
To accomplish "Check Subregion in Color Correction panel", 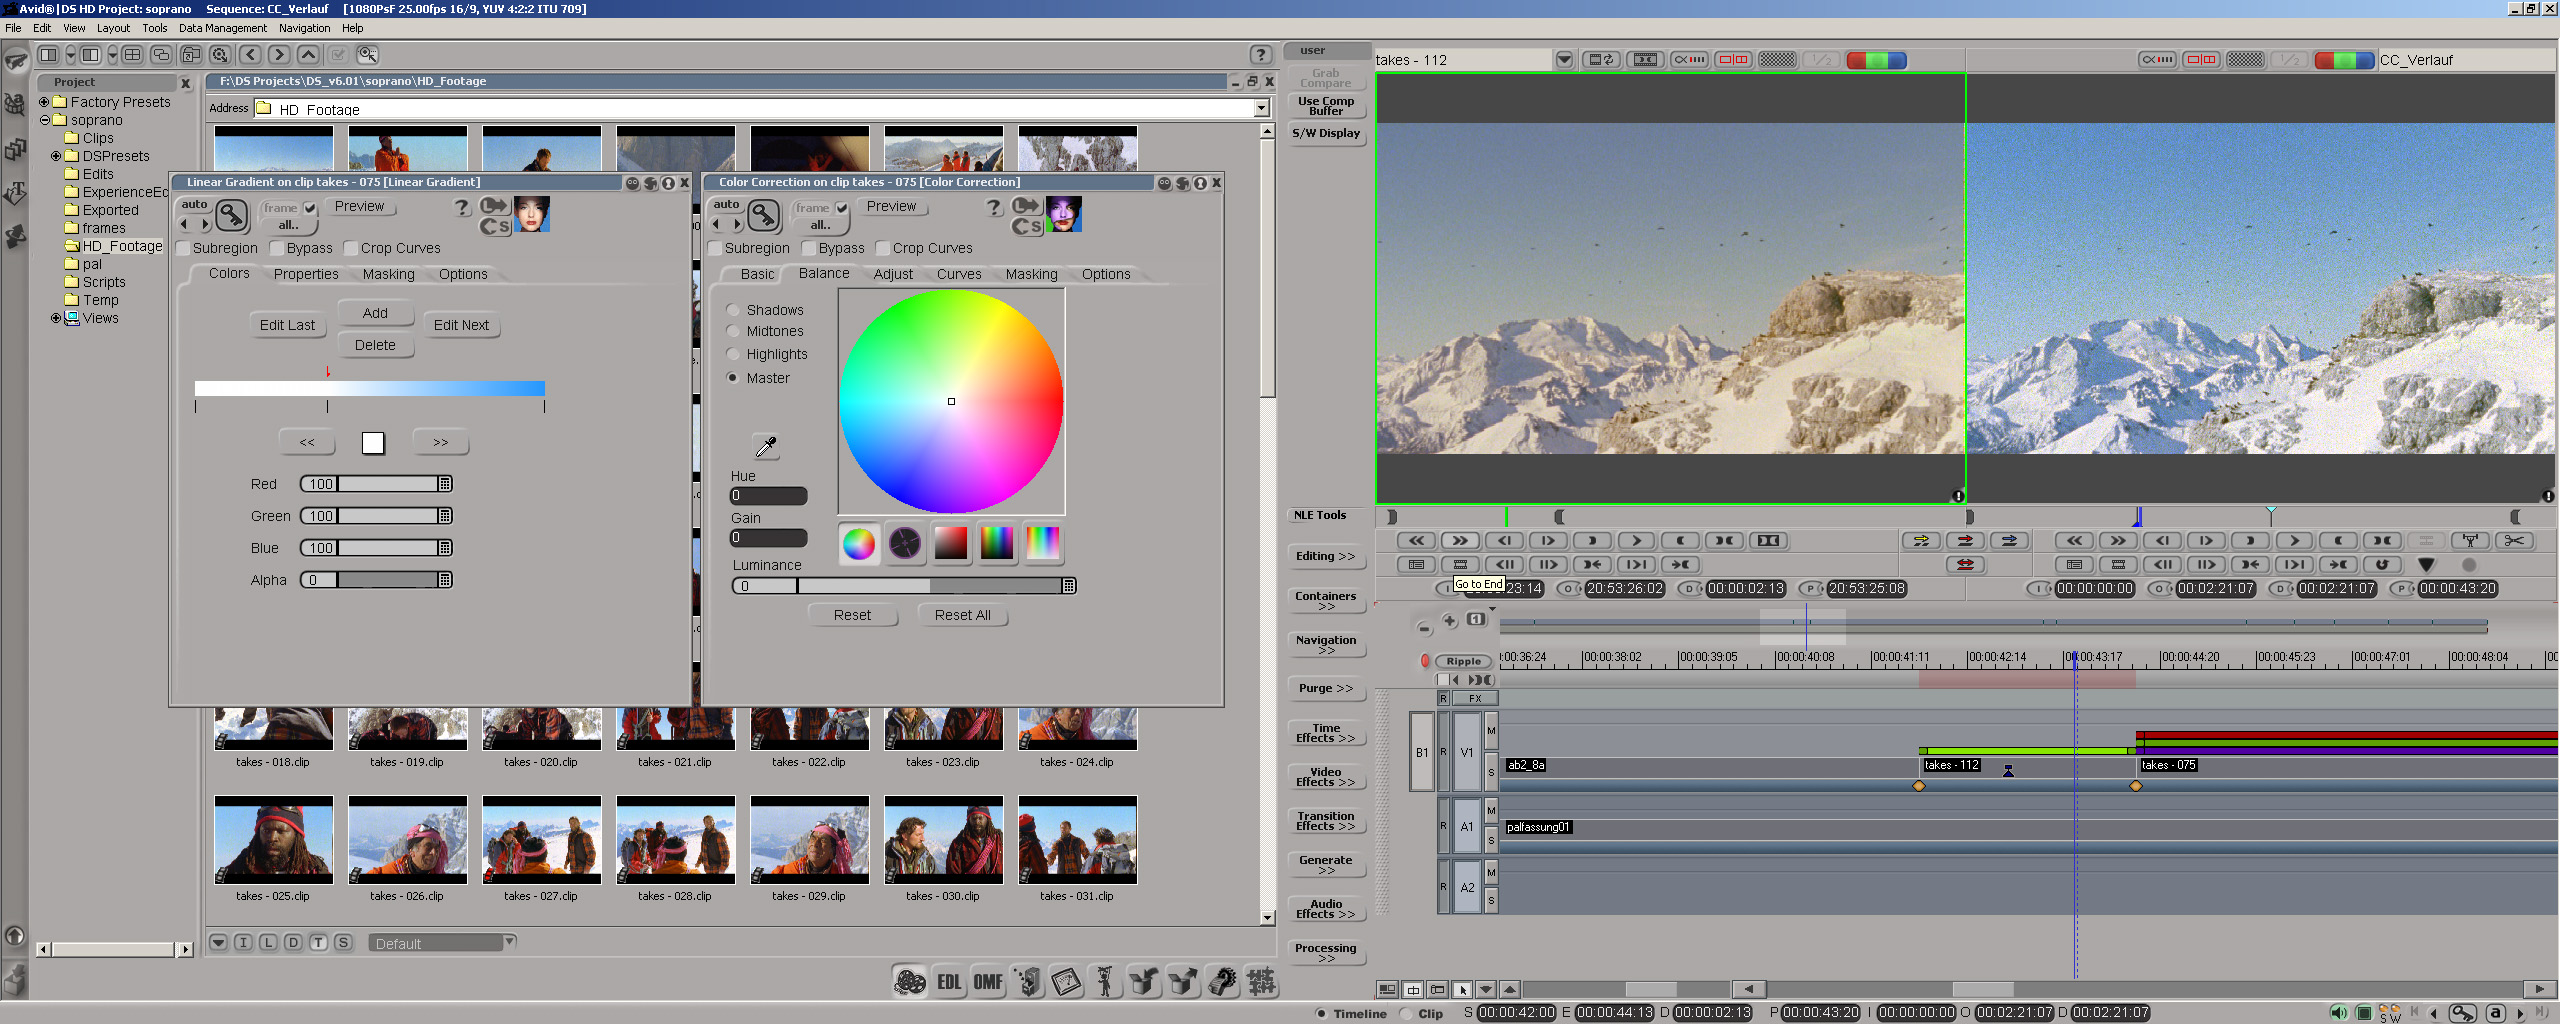I will coord(715,248).
